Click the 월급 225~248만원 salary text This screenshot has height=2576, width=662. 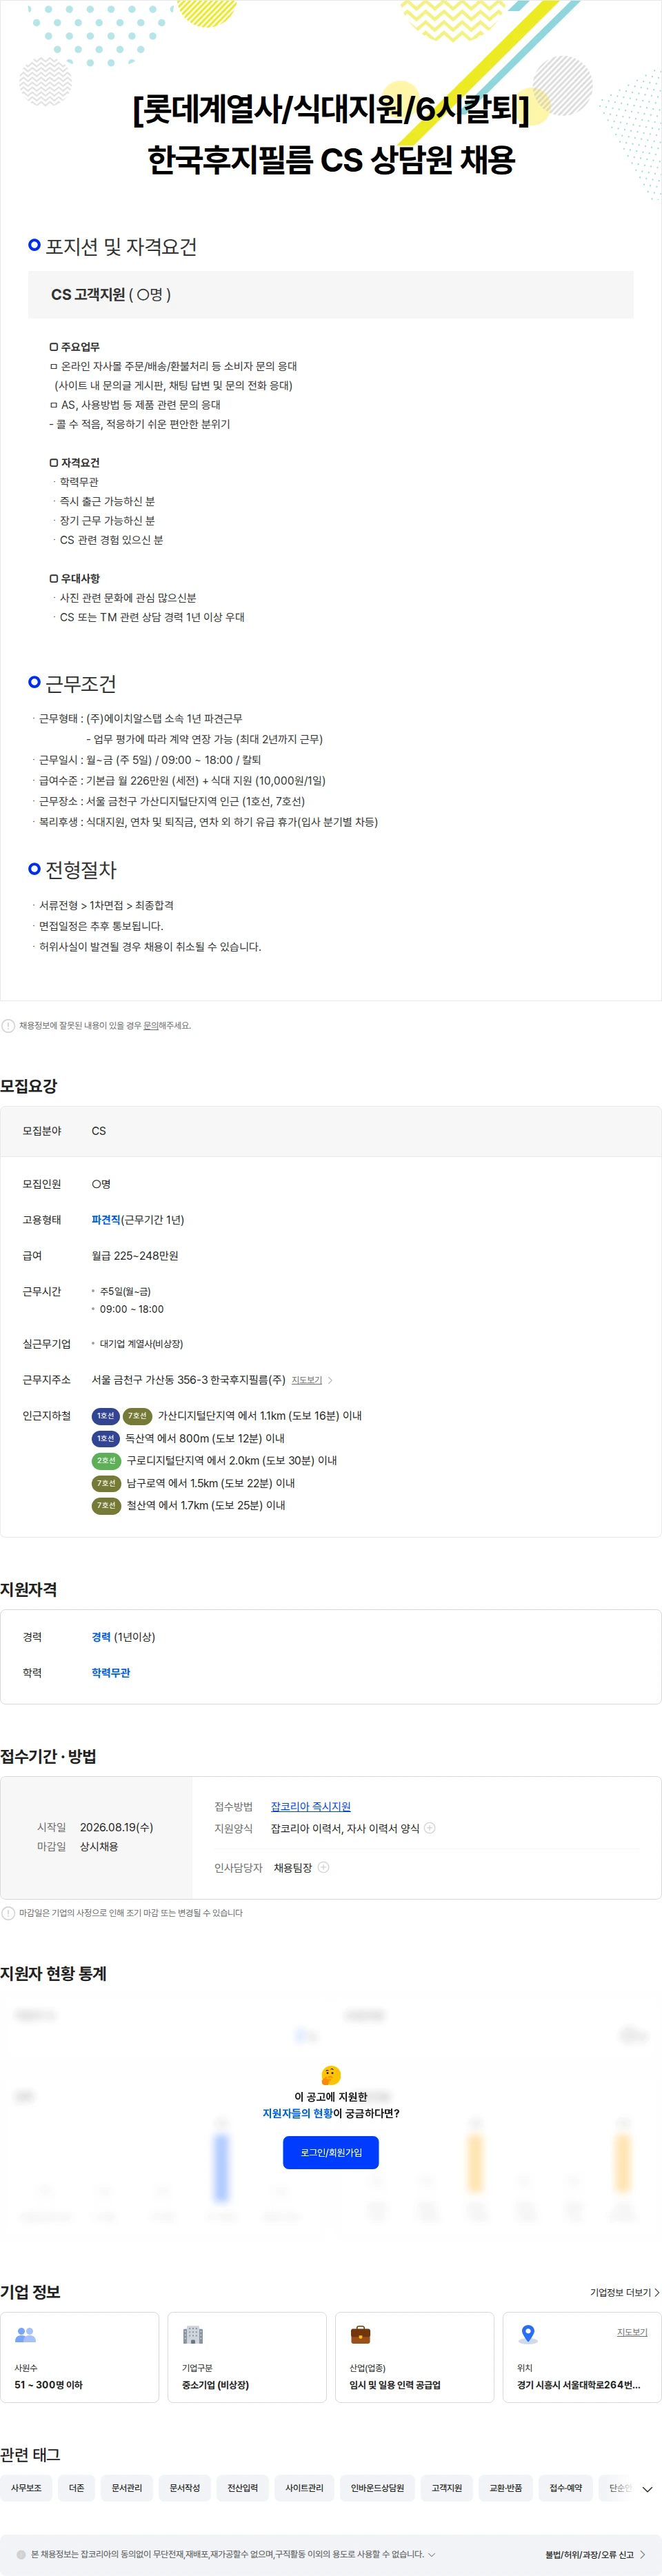pyautogui.click(x=135, y=1256)
